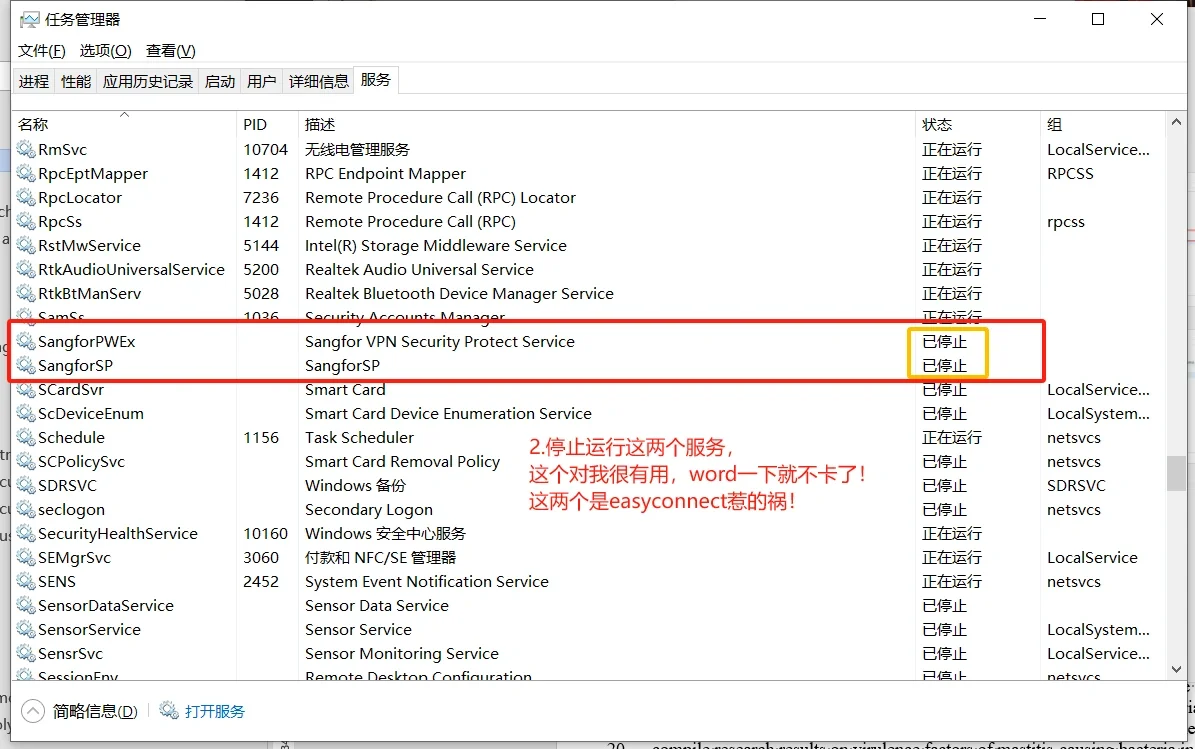This screenshot has height=749, width=1195.
Task: Open the 文件(F) menu
Action: click(42, 51)
